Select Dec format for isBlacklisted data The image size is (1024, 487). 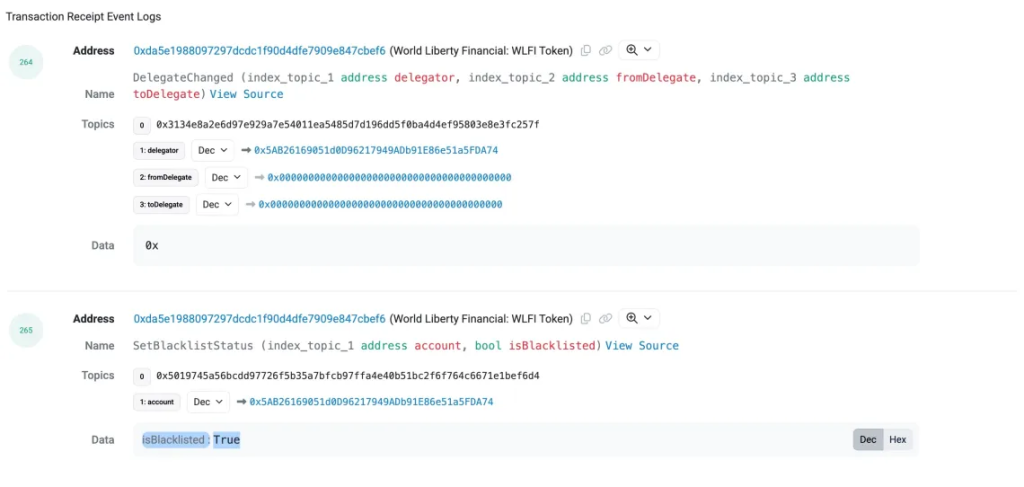(868, 440)
